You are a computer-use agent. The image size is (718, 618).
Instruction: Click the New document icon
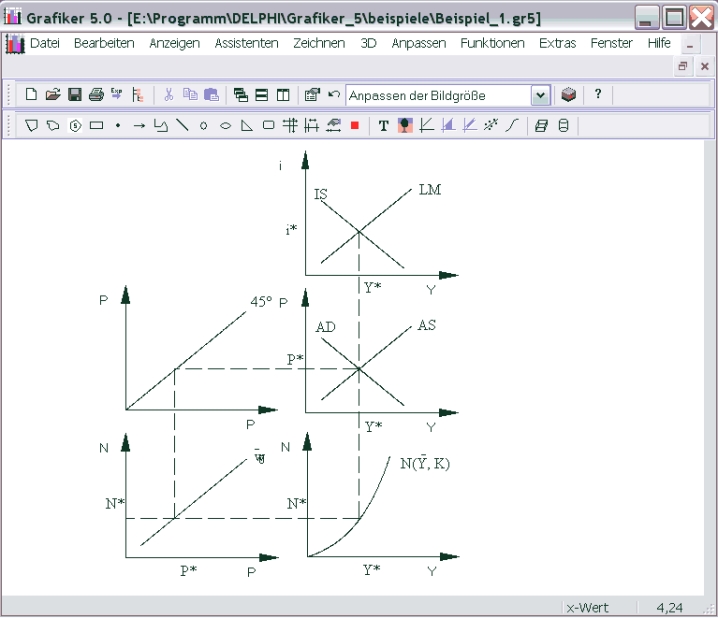point(31,95)
